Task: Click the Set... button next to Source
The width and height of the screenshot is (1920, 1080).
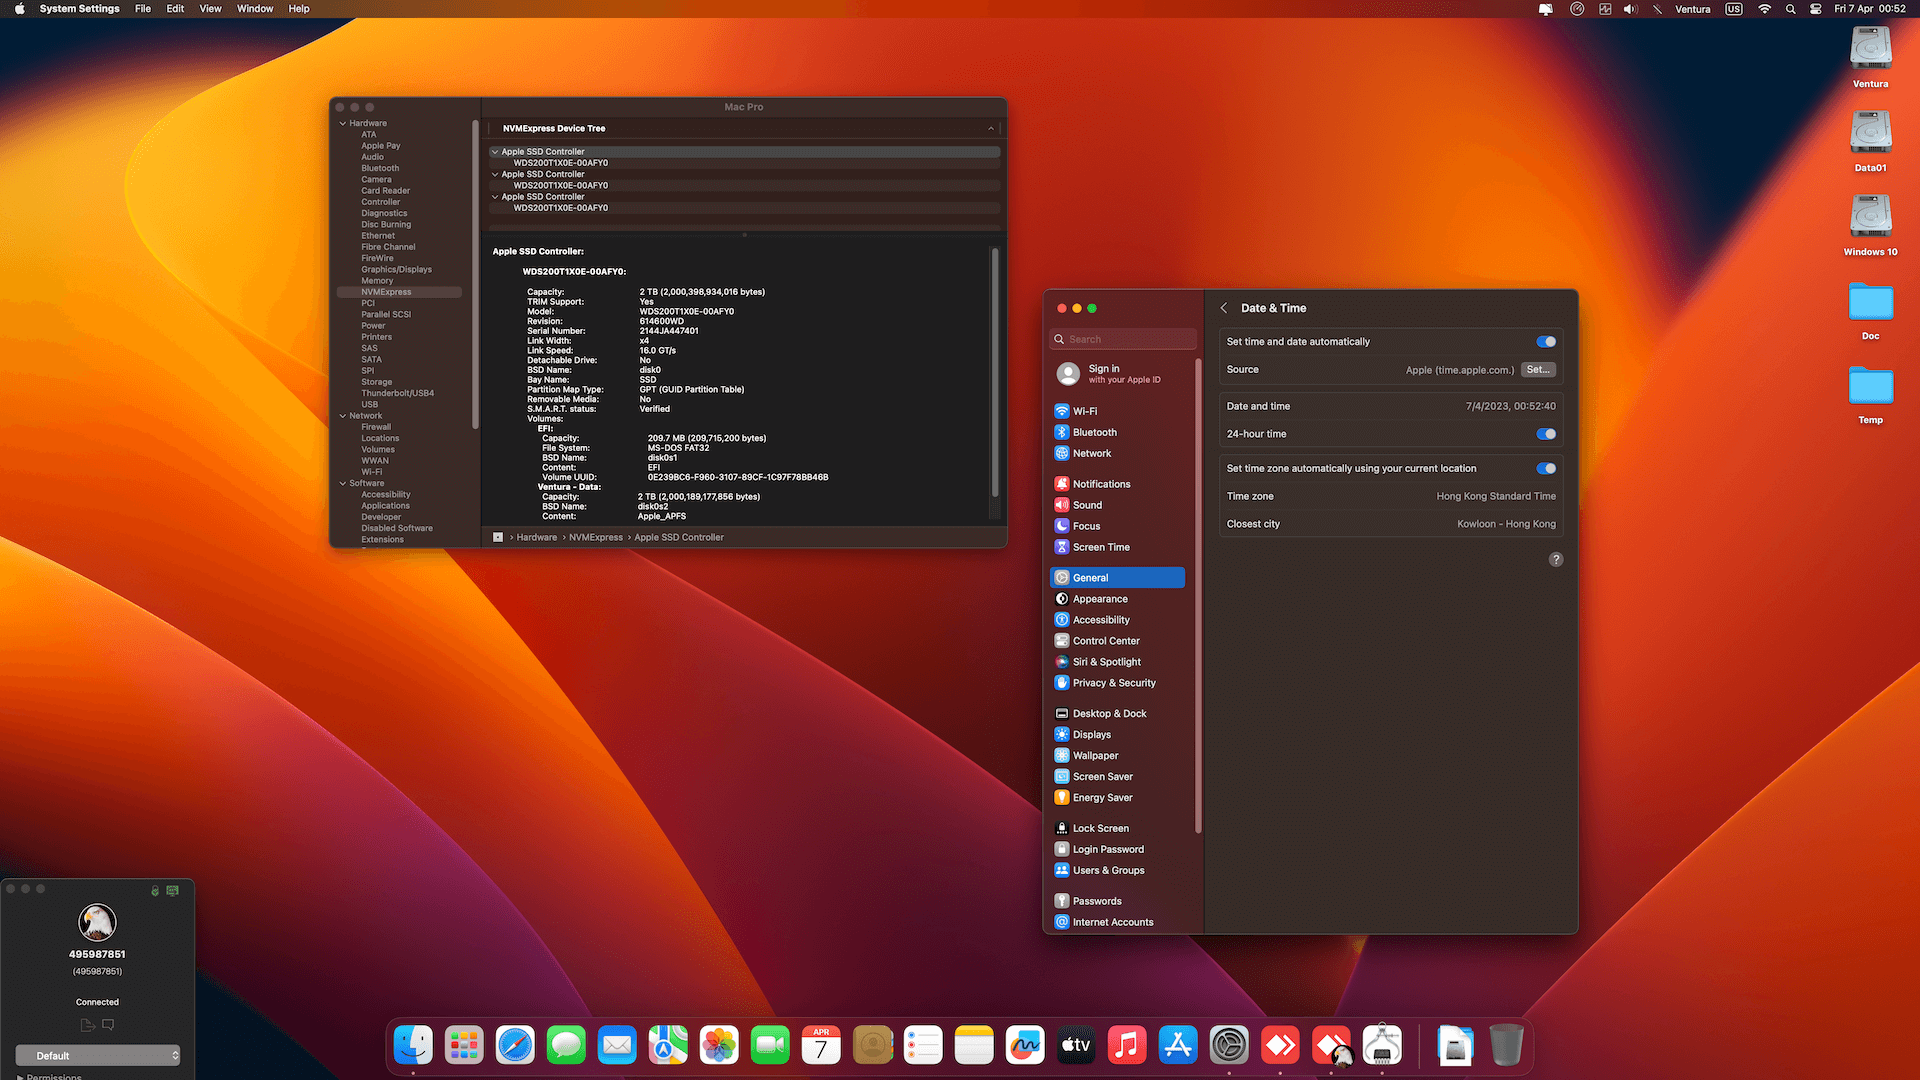Action: point(1537,369)
